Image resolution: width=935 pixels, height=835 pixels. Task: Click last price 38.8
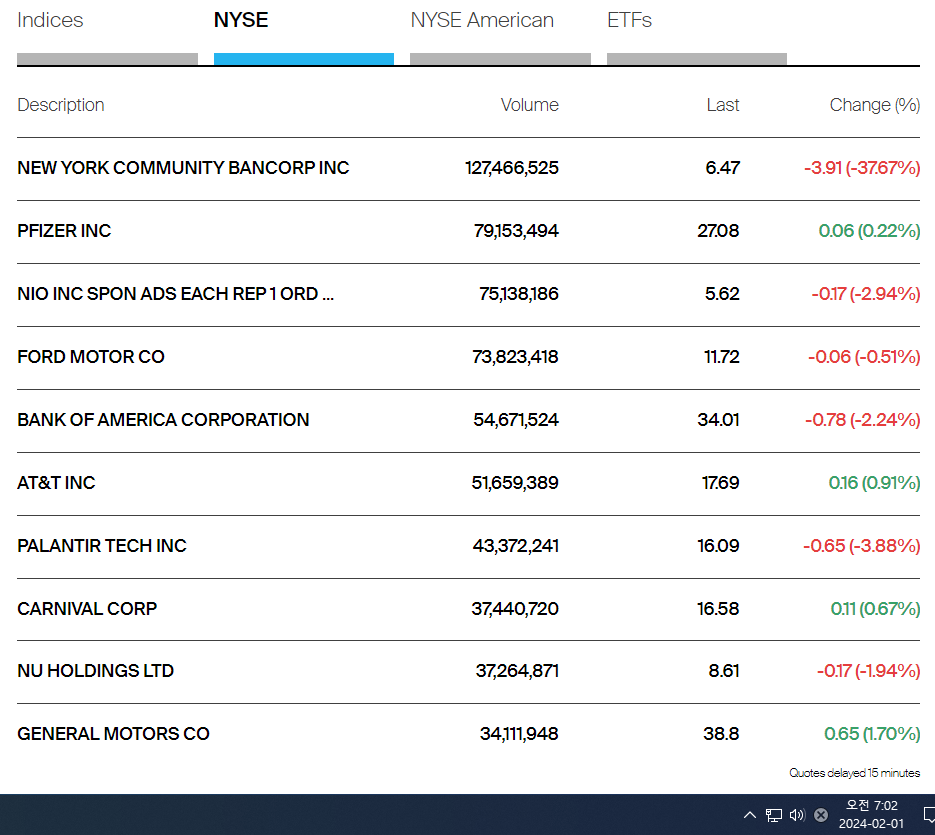point(721,734)
